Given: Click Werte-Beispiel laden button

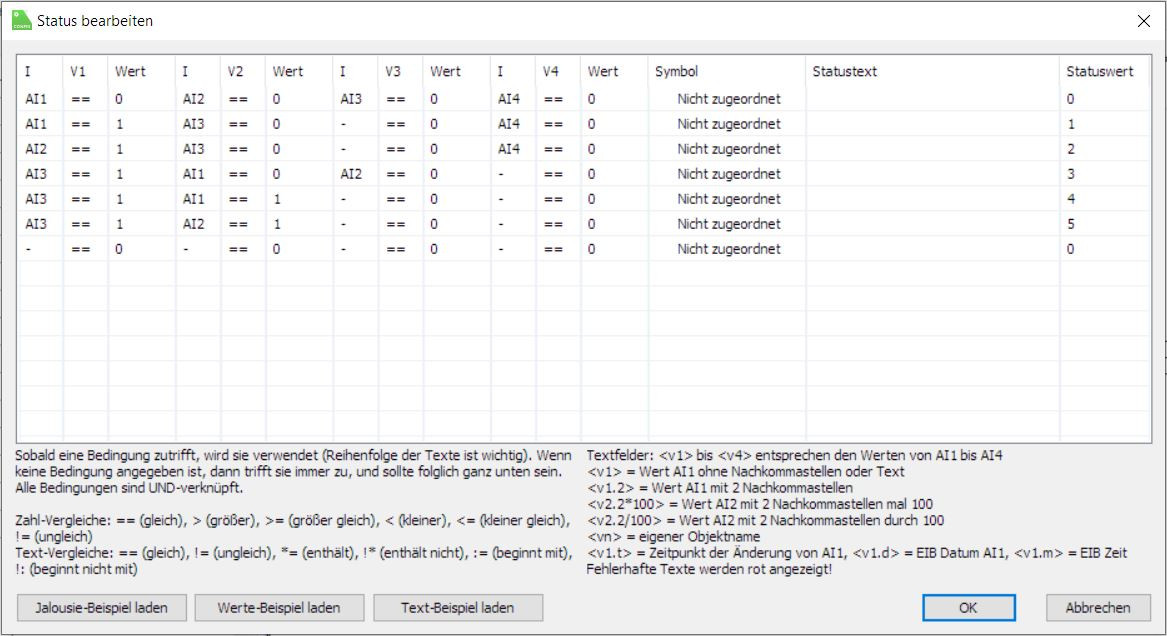Looking at the screenshot, I should pos(279,608).
